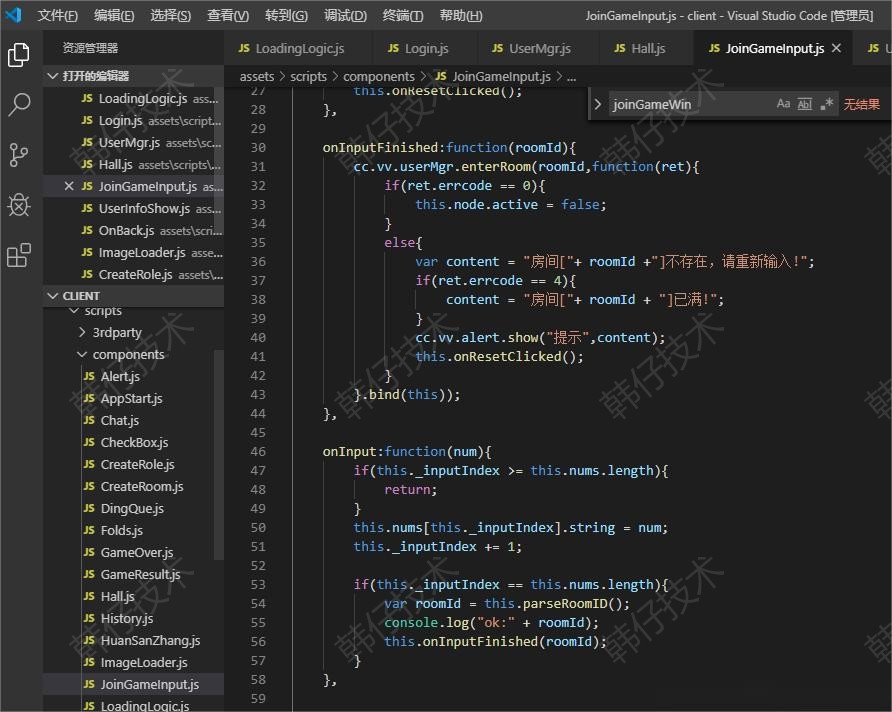This screenshot has width=892, height=712.
Task: Toggle match case in find widget
Action: pos(783,104)
